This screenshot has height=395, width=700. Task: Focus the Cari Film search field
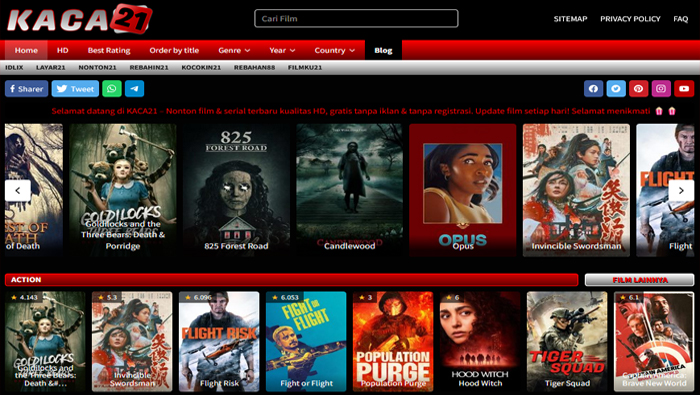point(356,19)
